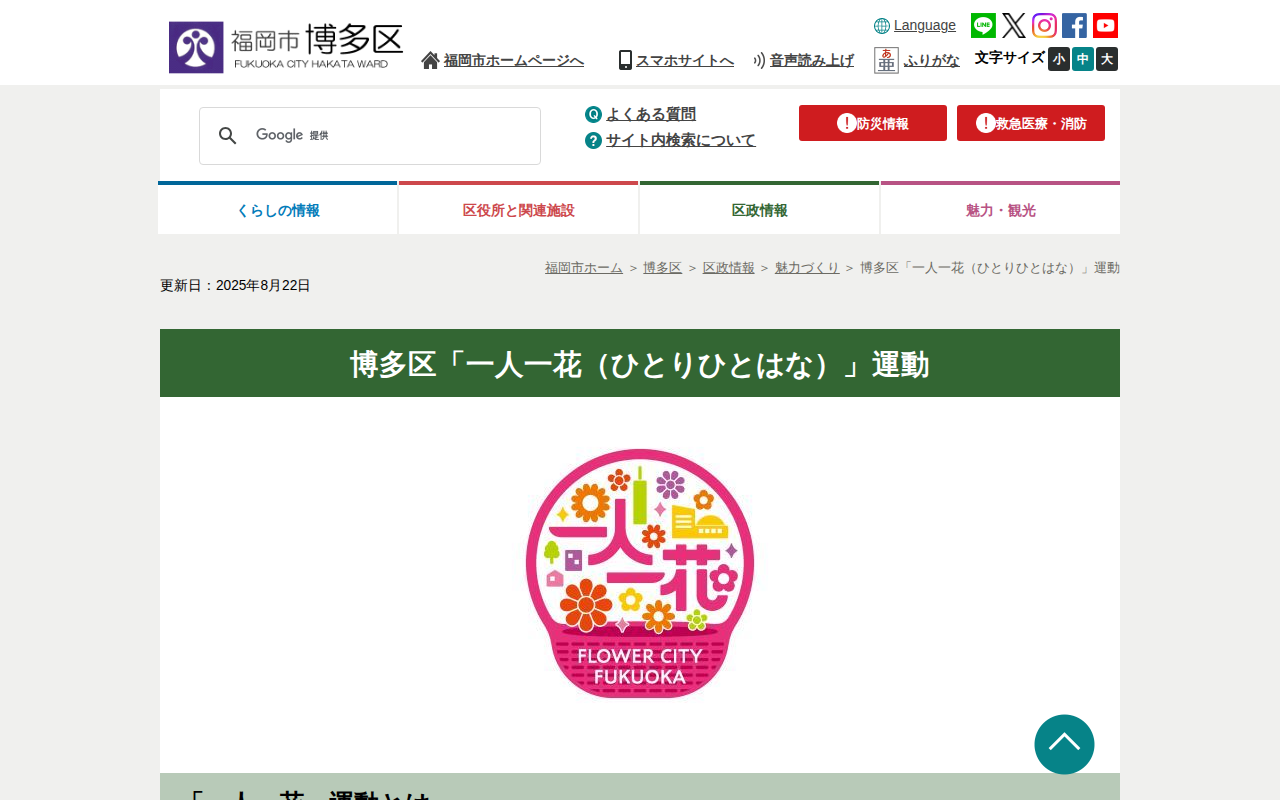
Task: Click the 一人一花 Flower City Fukuoka logo image
Action: pyautogui.click(x=640, y=573)
